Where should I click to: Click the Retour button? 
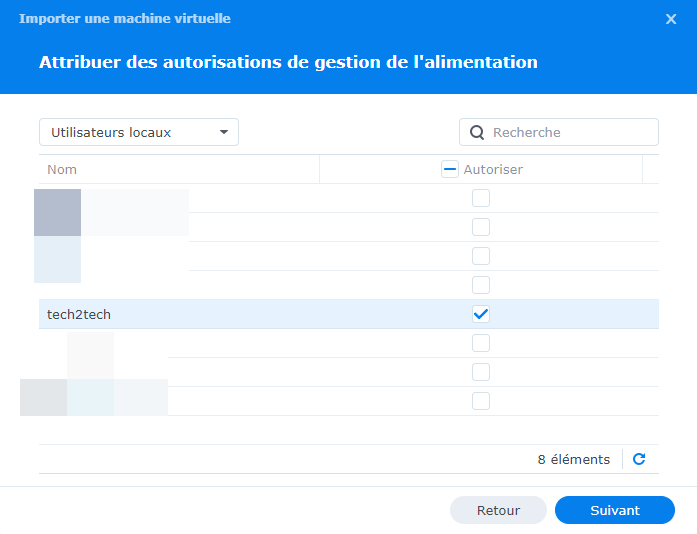click(498, 510)
